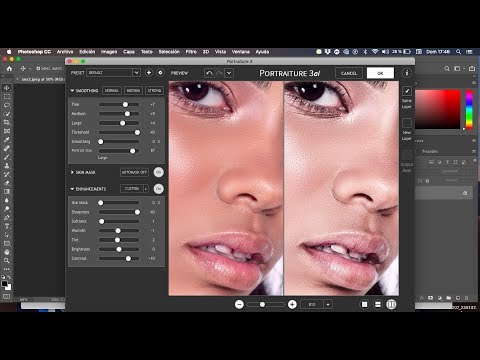Image resolution: width=480 pixels, height=360 pixels.
Task: Select the History Brush tool
Action: pyautogui.click(x=6, y=174)
